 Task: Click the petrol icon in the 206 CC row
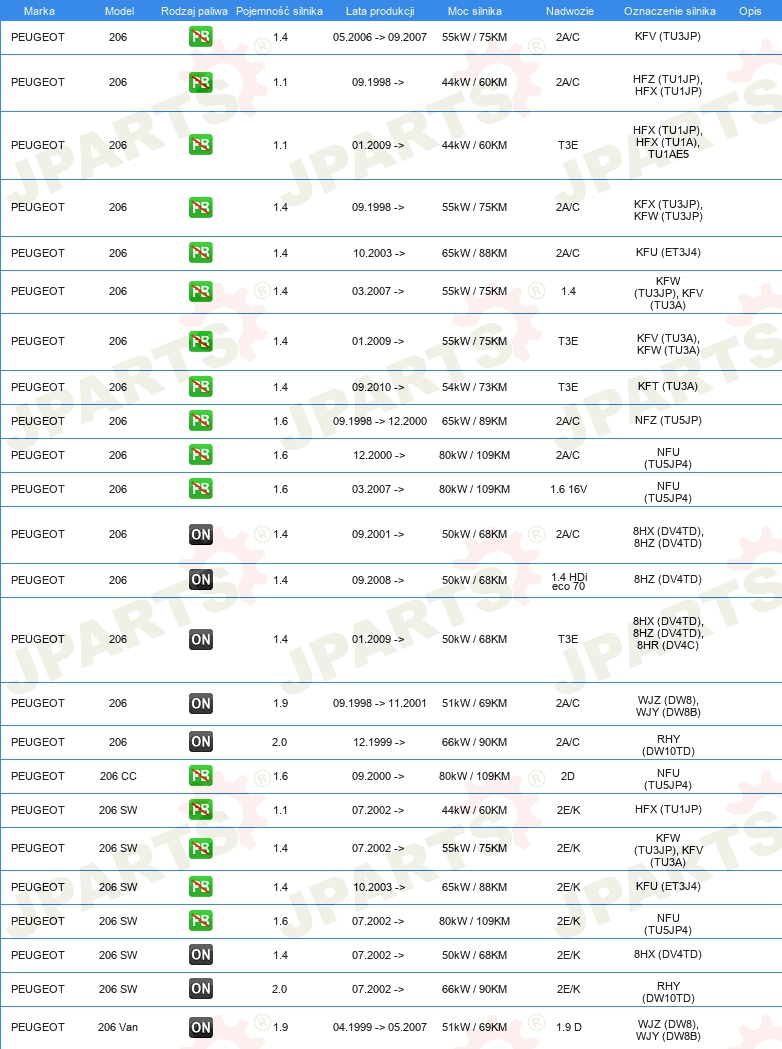click(x=201, y=776)
